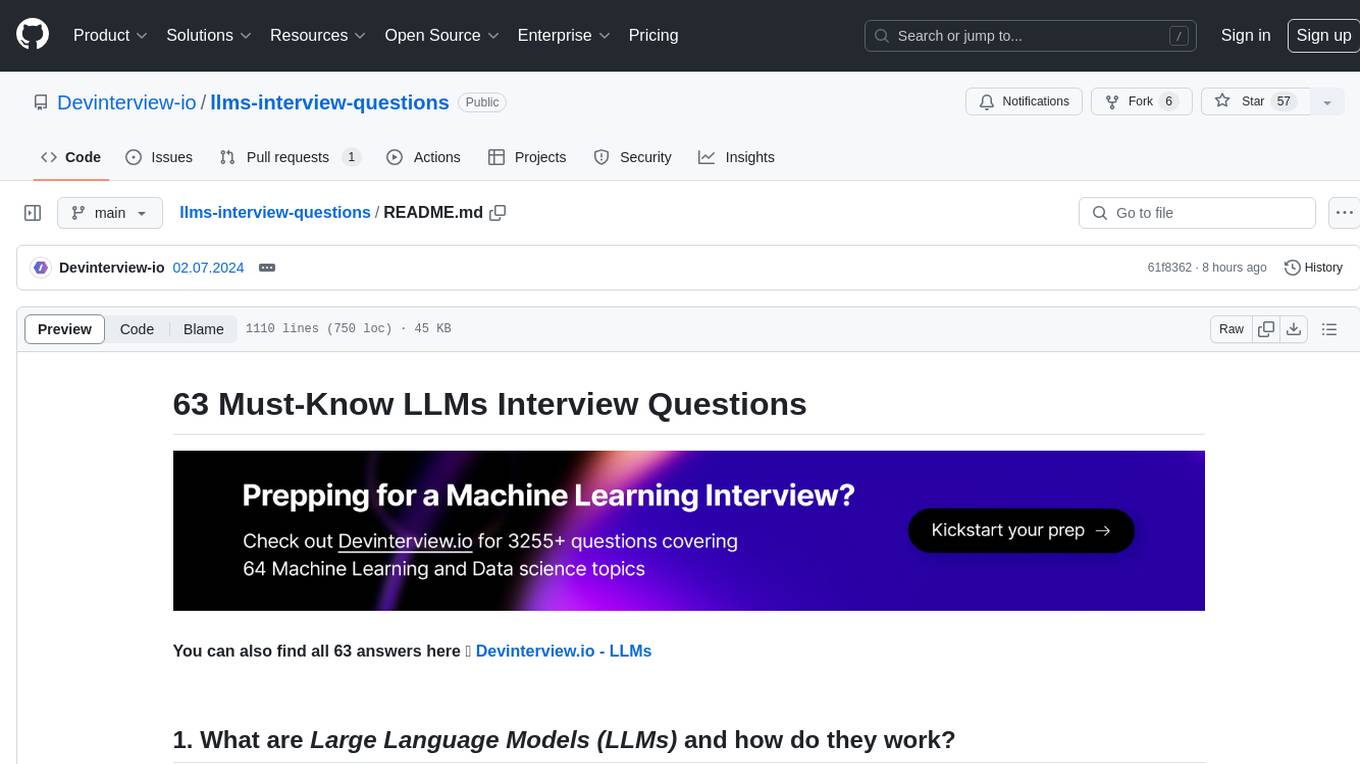The height and width of the screenshot is (764, 1360).
Task: View the file History
Action: click(x=1313, y=267)
